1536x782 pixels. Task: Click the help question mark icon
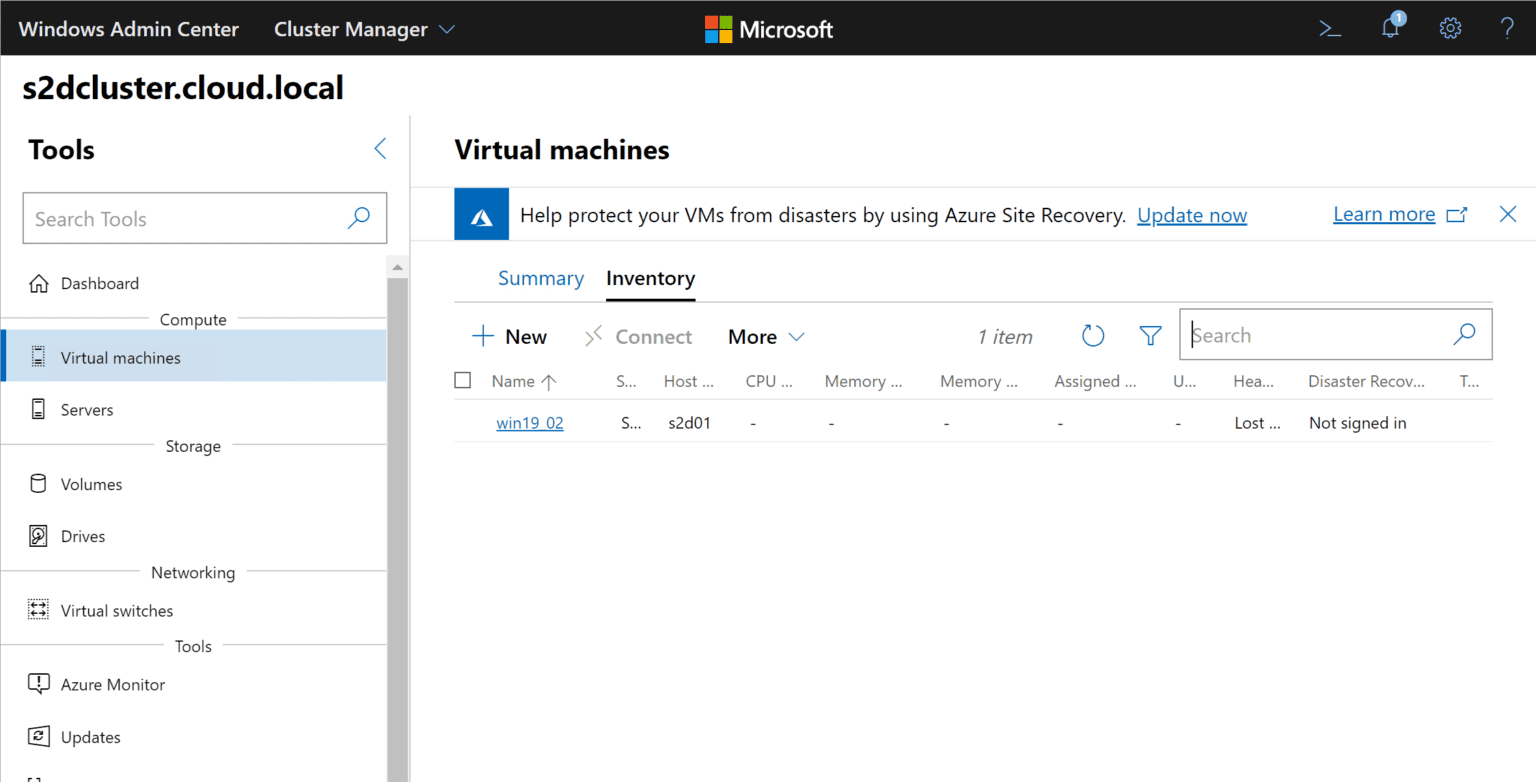click(x=1507, y=29)
